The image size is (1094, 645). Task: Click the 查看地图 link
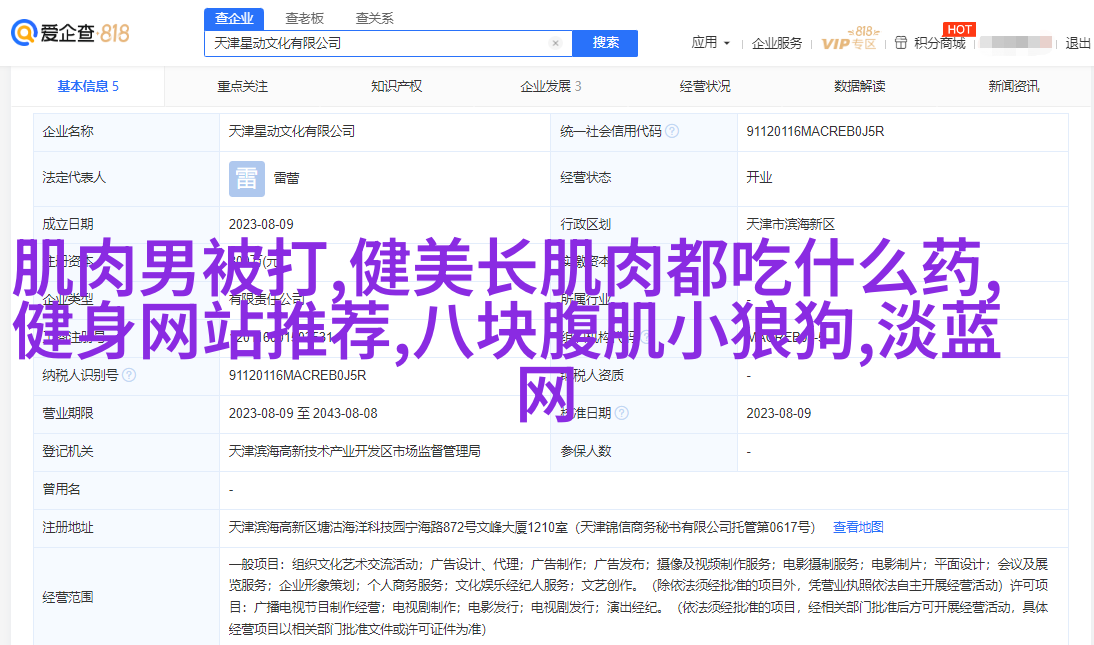pyautogui.click(x=858, y=527)
